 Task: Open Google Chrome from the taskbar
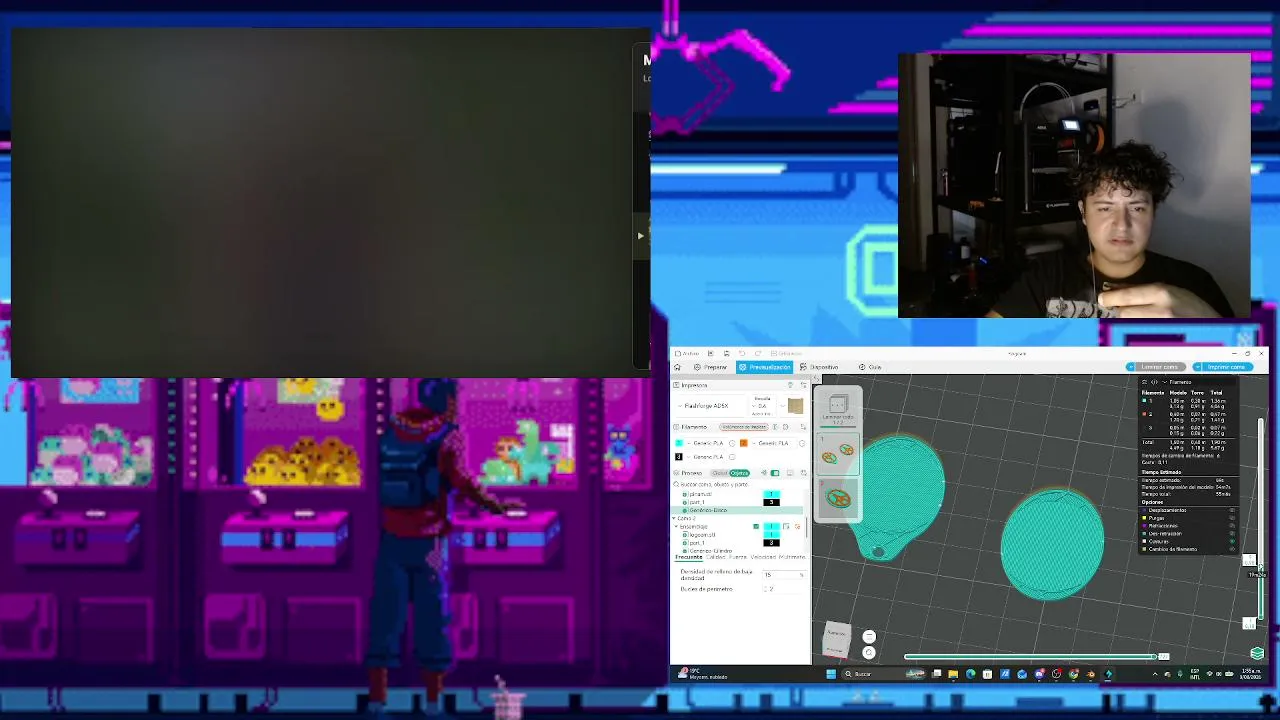tap(1073, 674)
